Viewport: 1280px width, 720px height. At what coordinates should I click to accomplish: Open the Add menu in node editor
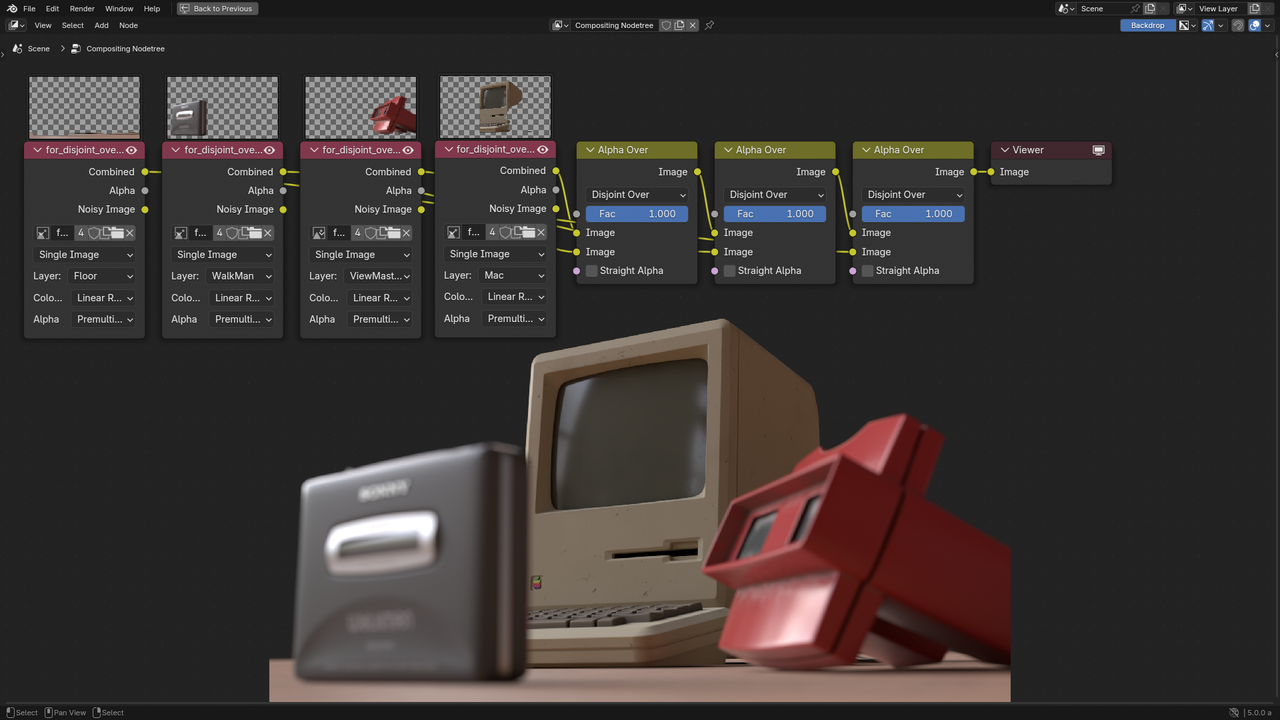(102, 25)
